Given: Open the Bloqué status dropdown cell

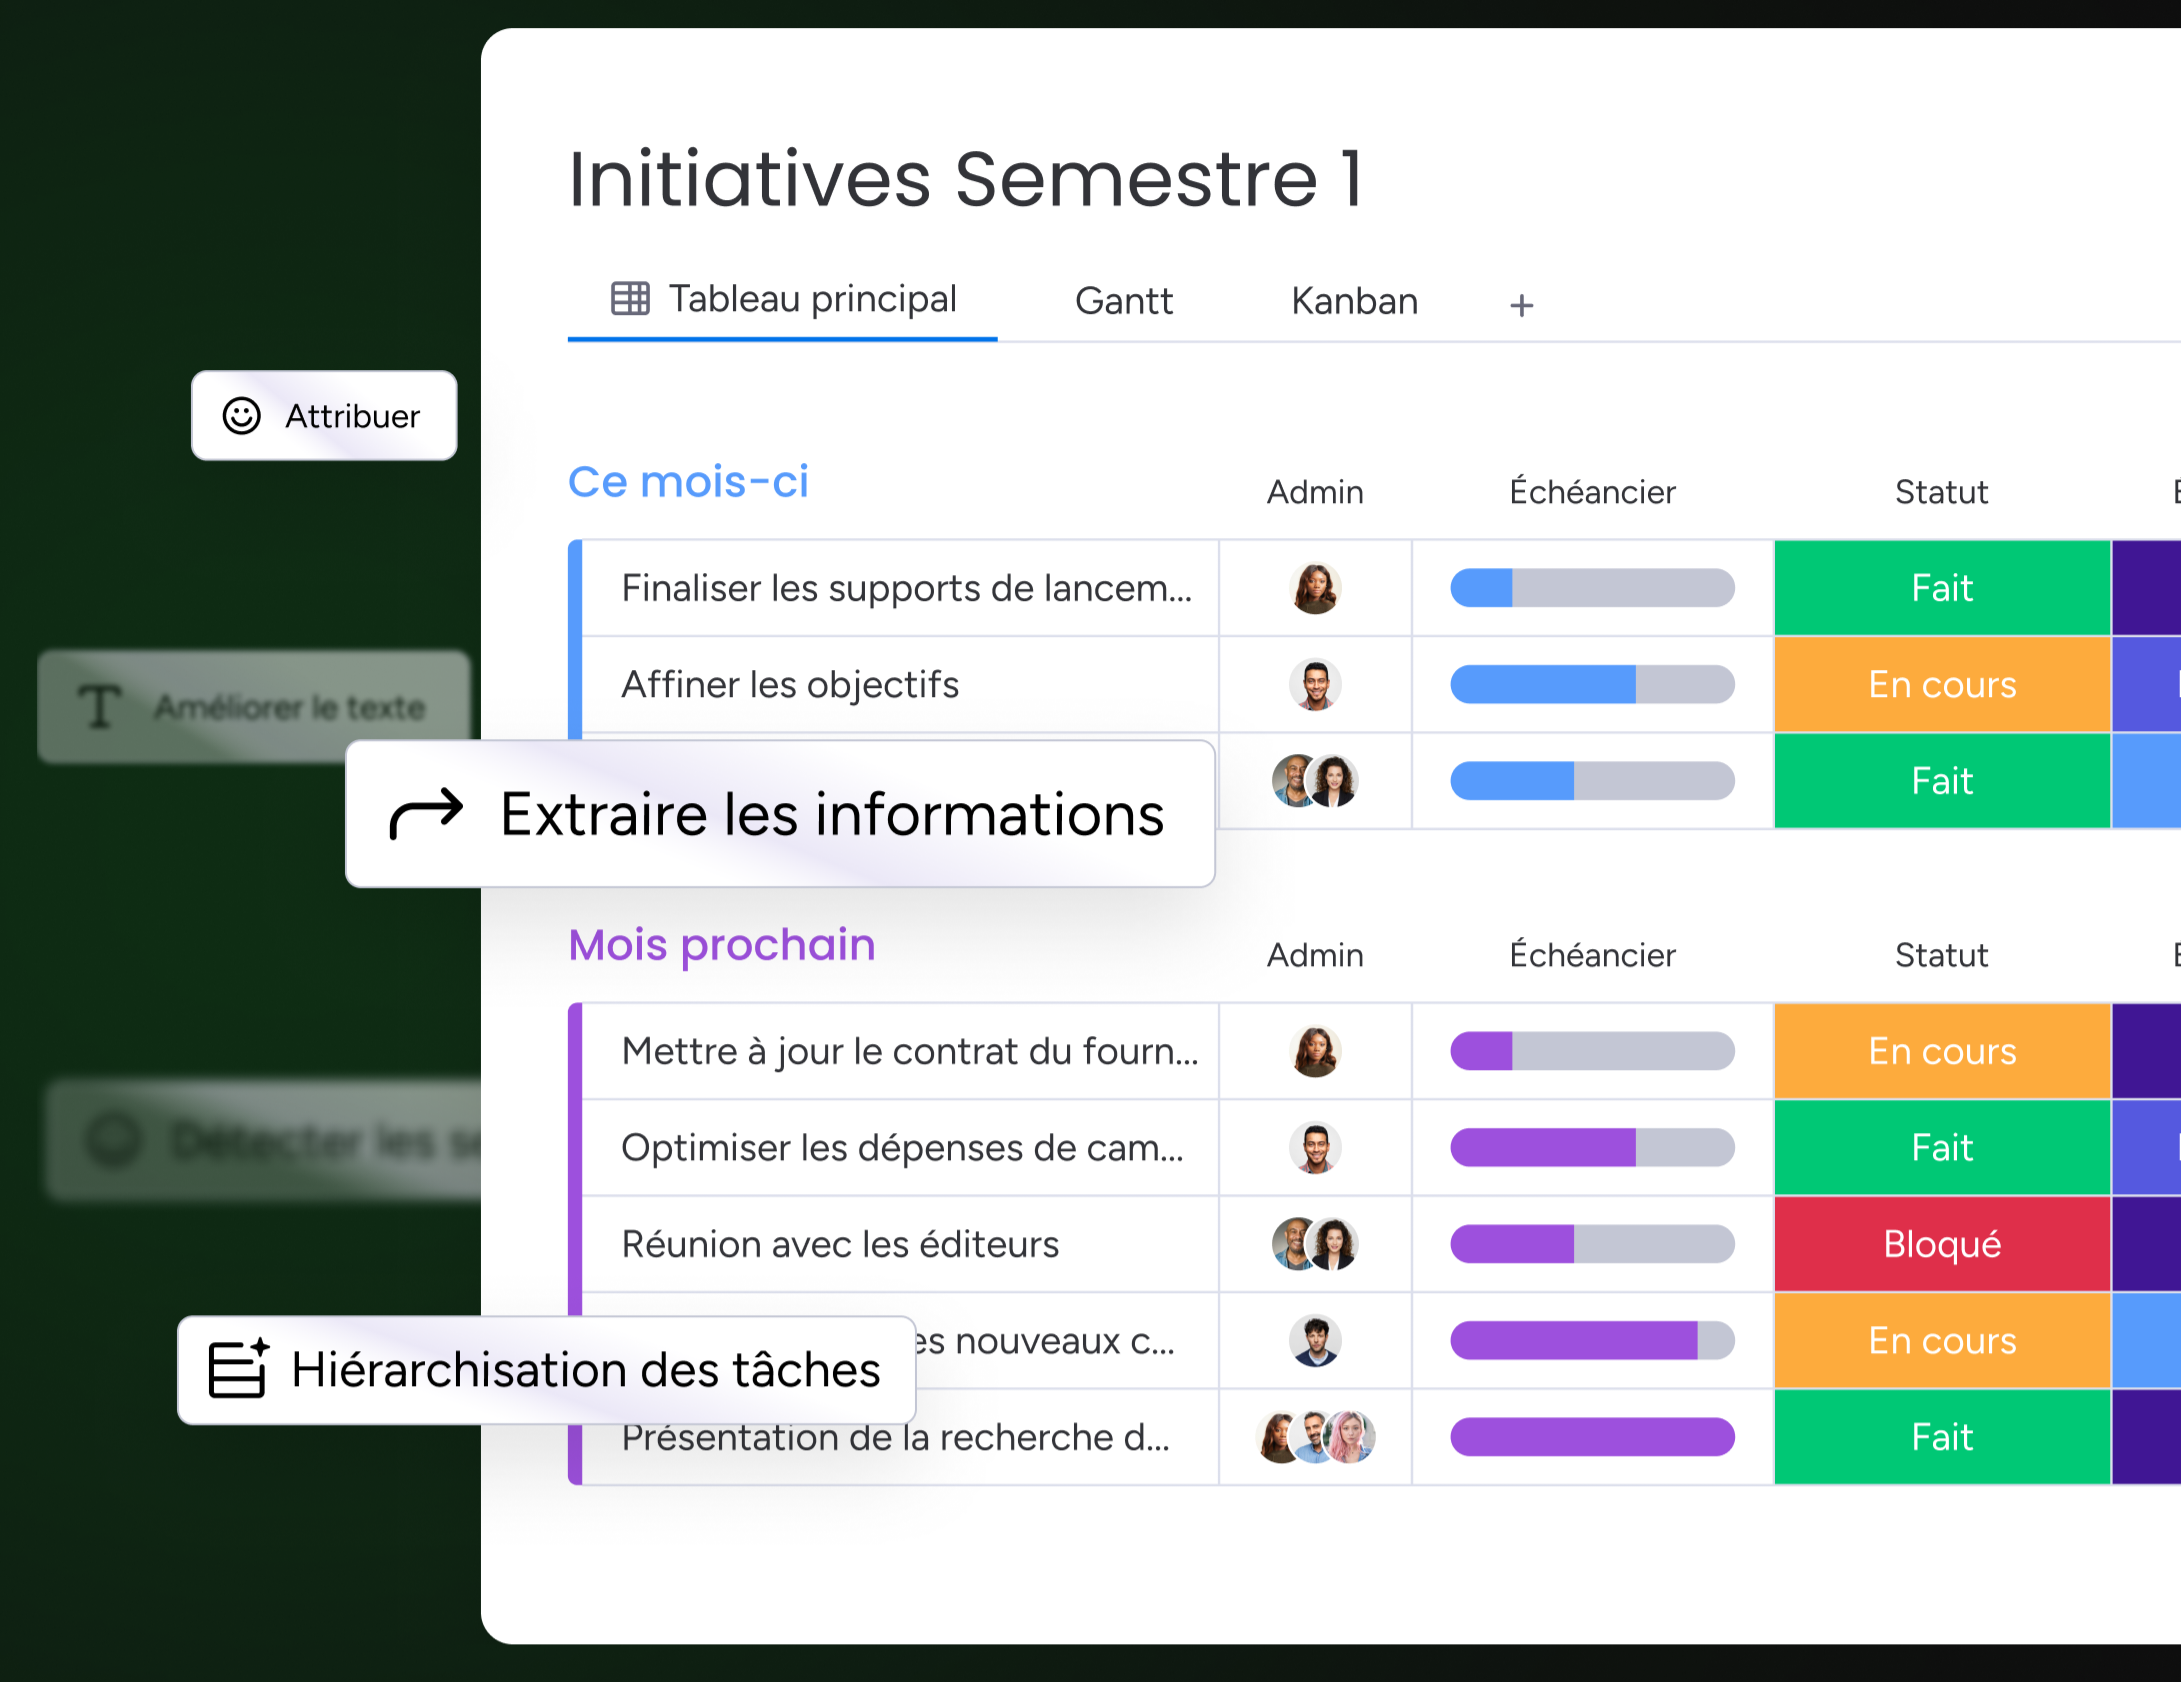Looking at the screenshot, I should tap(1942, 1244).
